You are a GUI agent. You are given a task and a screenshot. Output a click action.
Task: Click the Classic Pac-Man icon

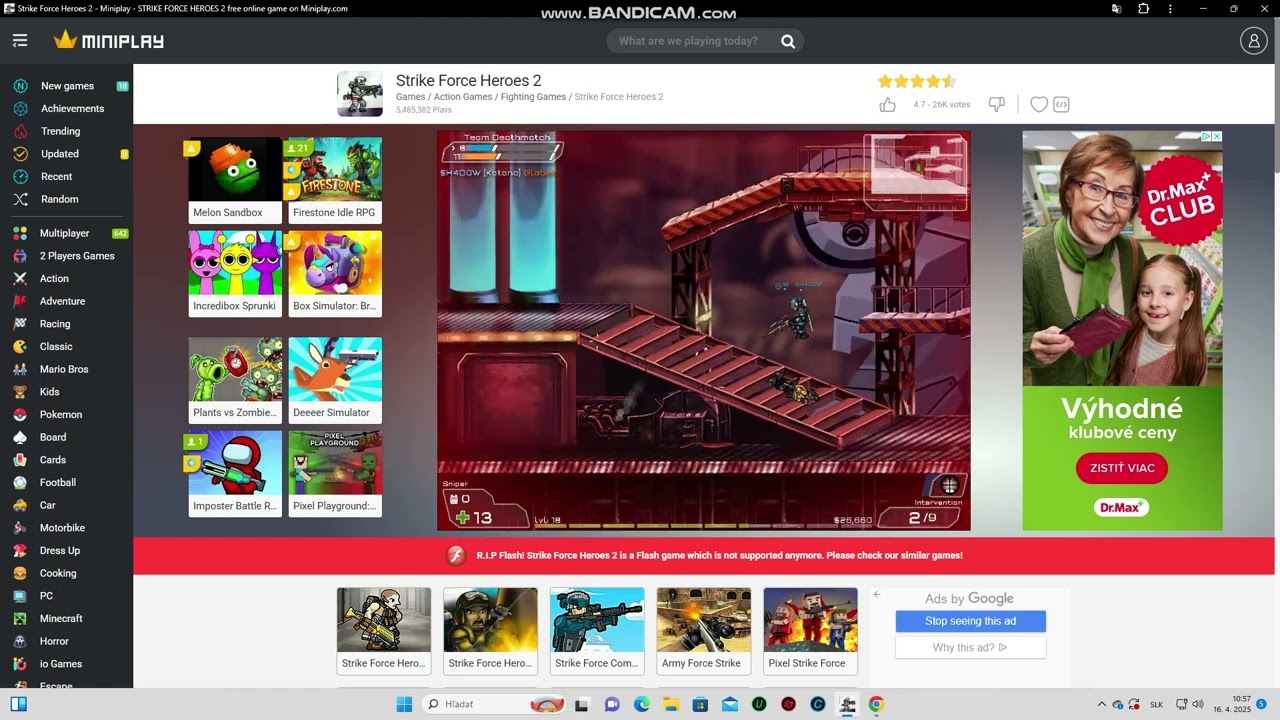pyautogui.click(x=20, y=346)
